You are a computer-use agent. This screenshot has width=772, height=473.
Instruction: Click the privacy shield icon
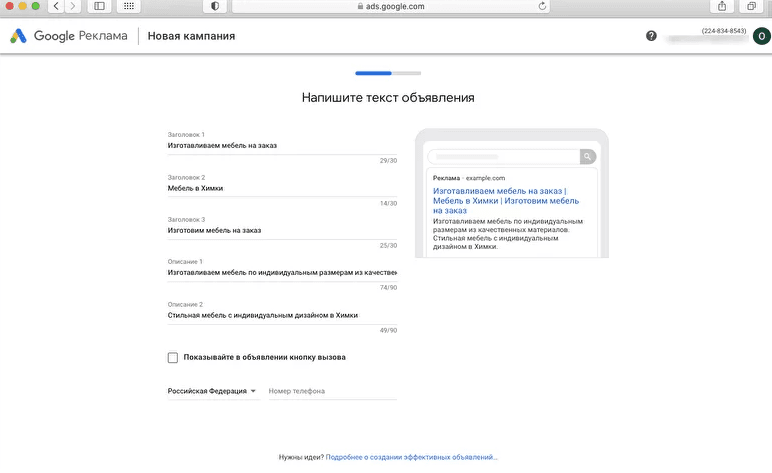pyautogui.click(x=215, y=6)
